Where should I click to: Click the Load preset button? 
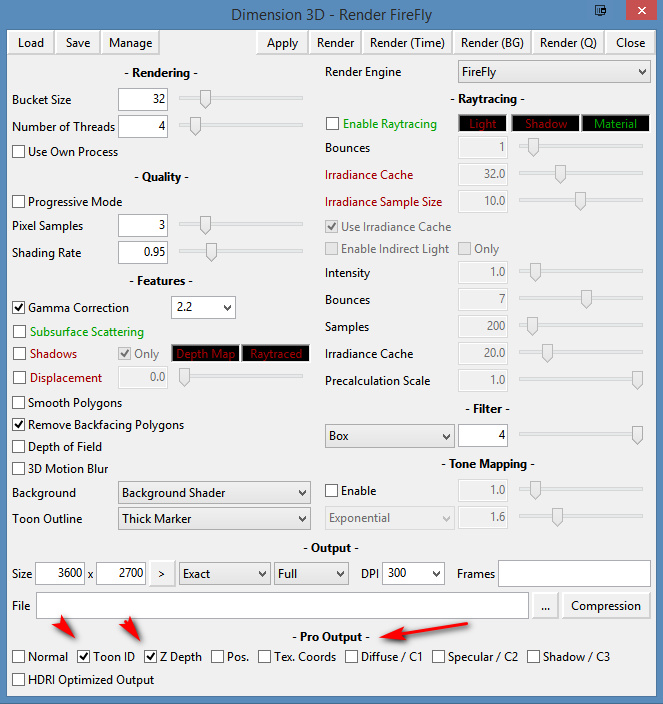[x=31, y=43]
